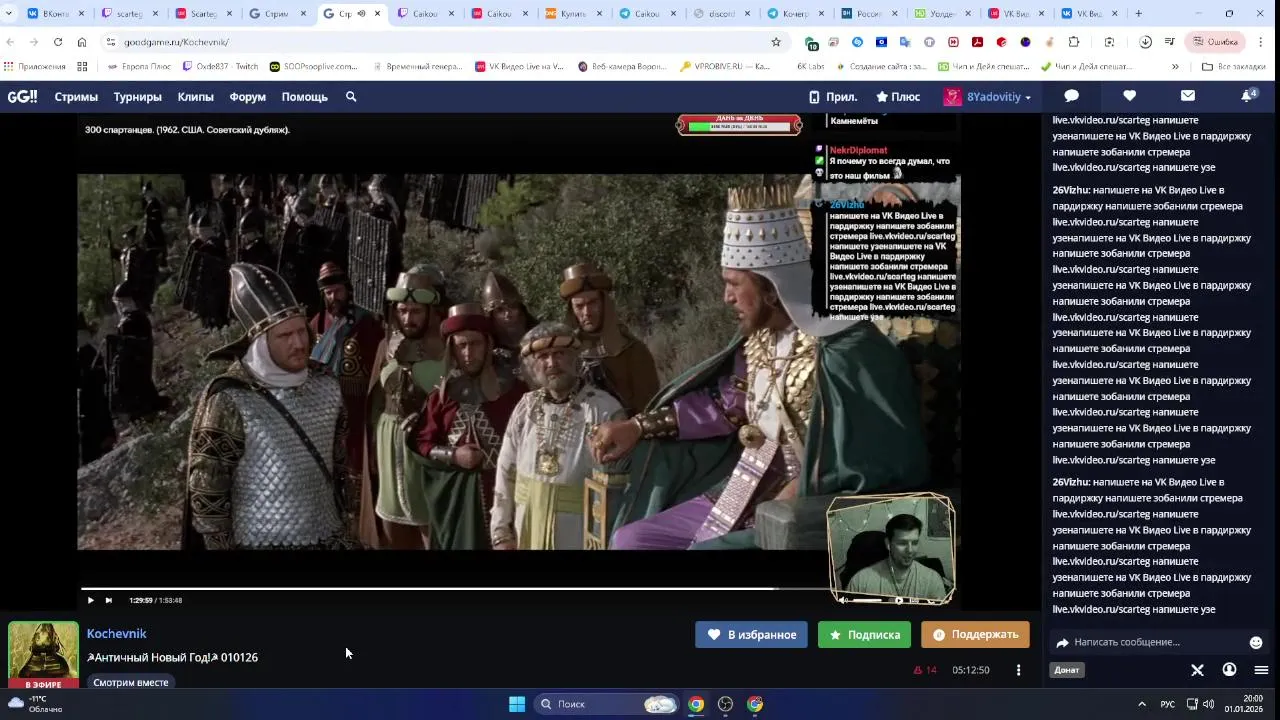Click the reply arrow icon in chat input
The image size is (1280, 720).
tap(1062, 642)
